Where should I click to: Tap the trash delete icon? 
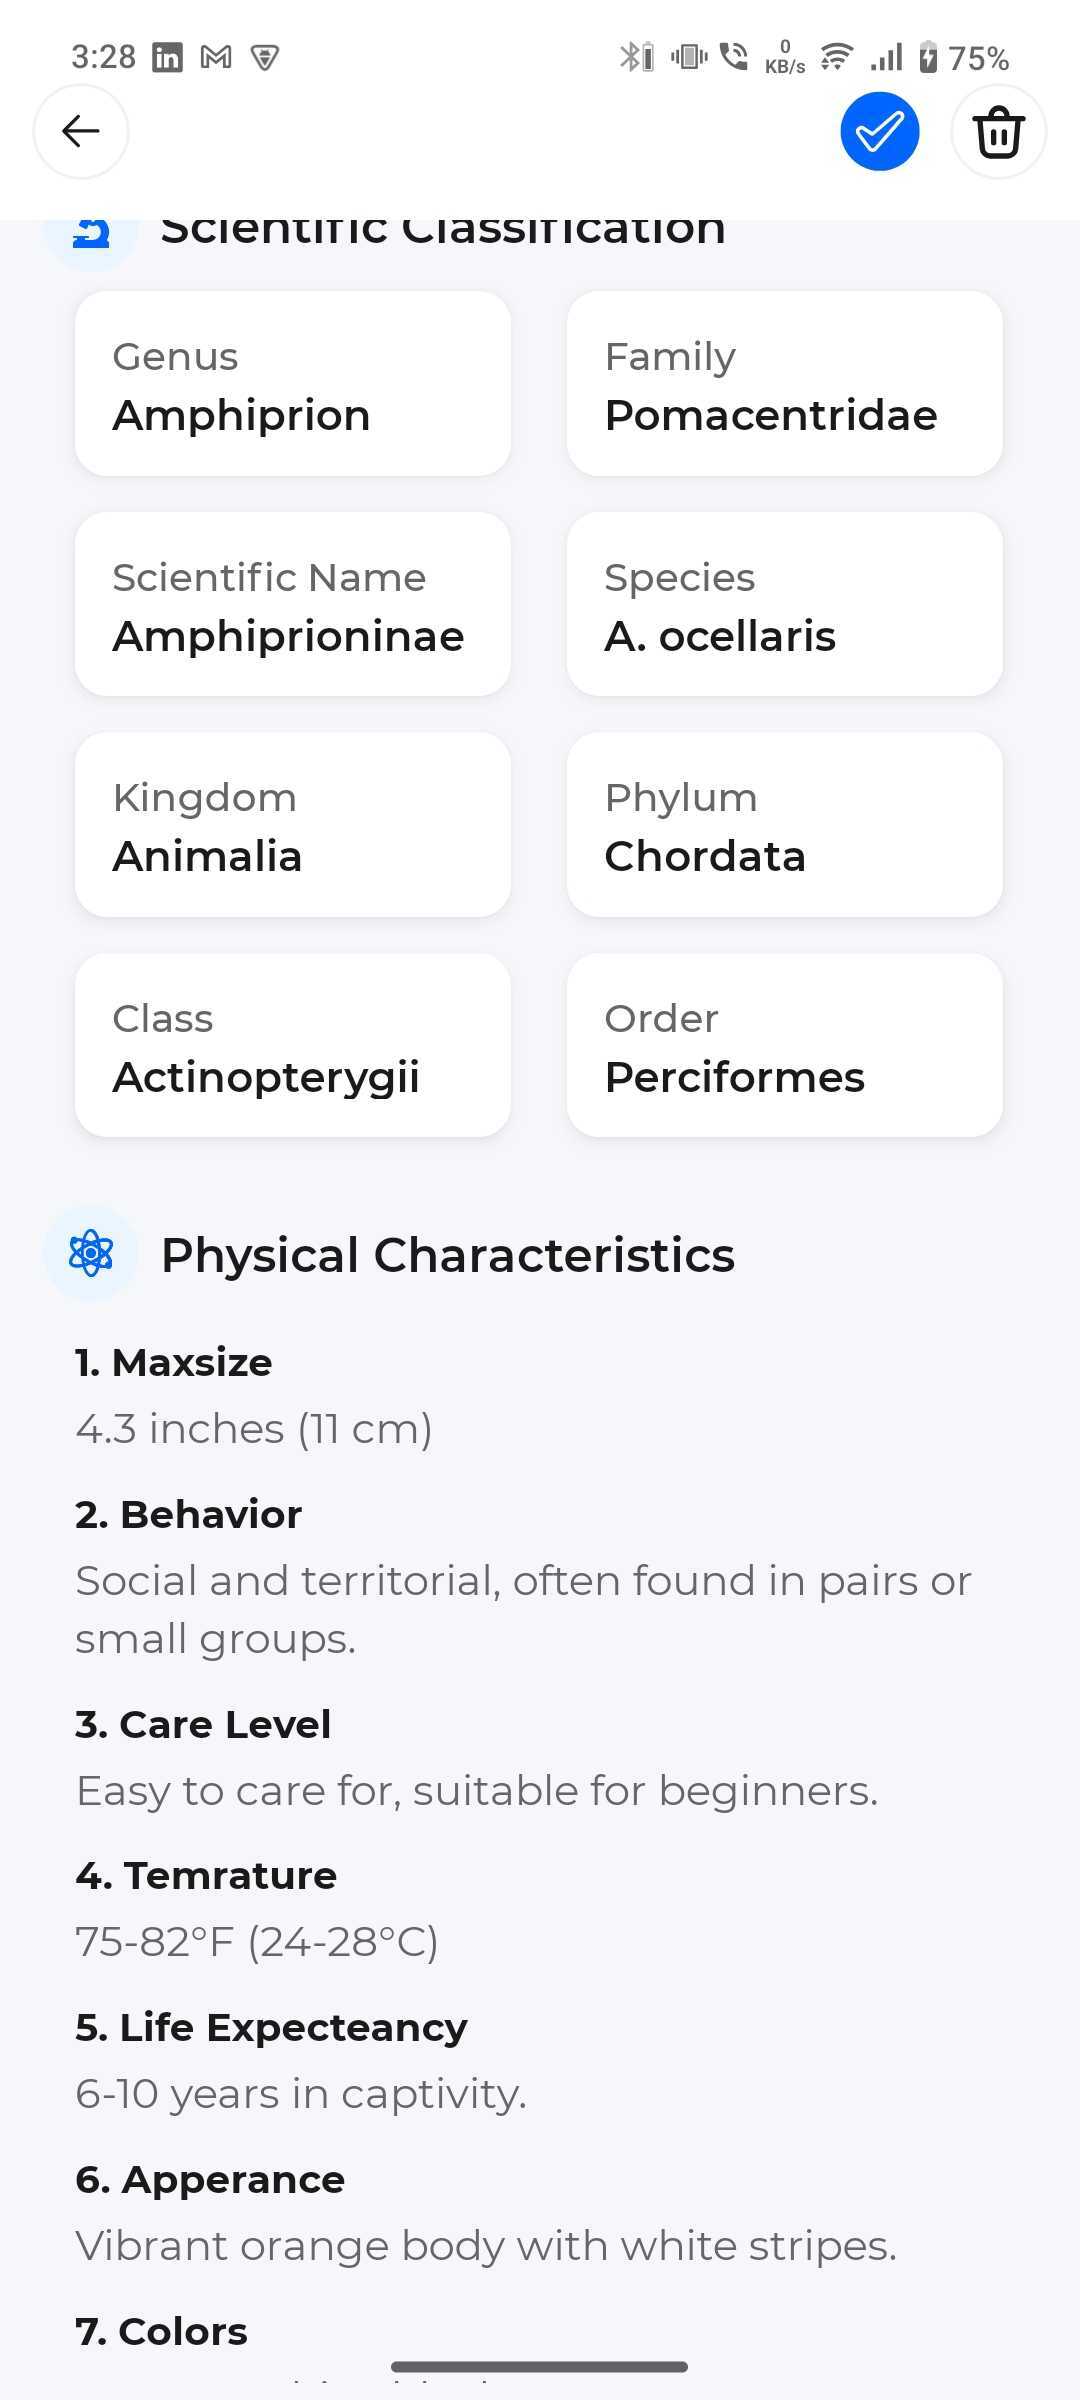pos(998,131)
